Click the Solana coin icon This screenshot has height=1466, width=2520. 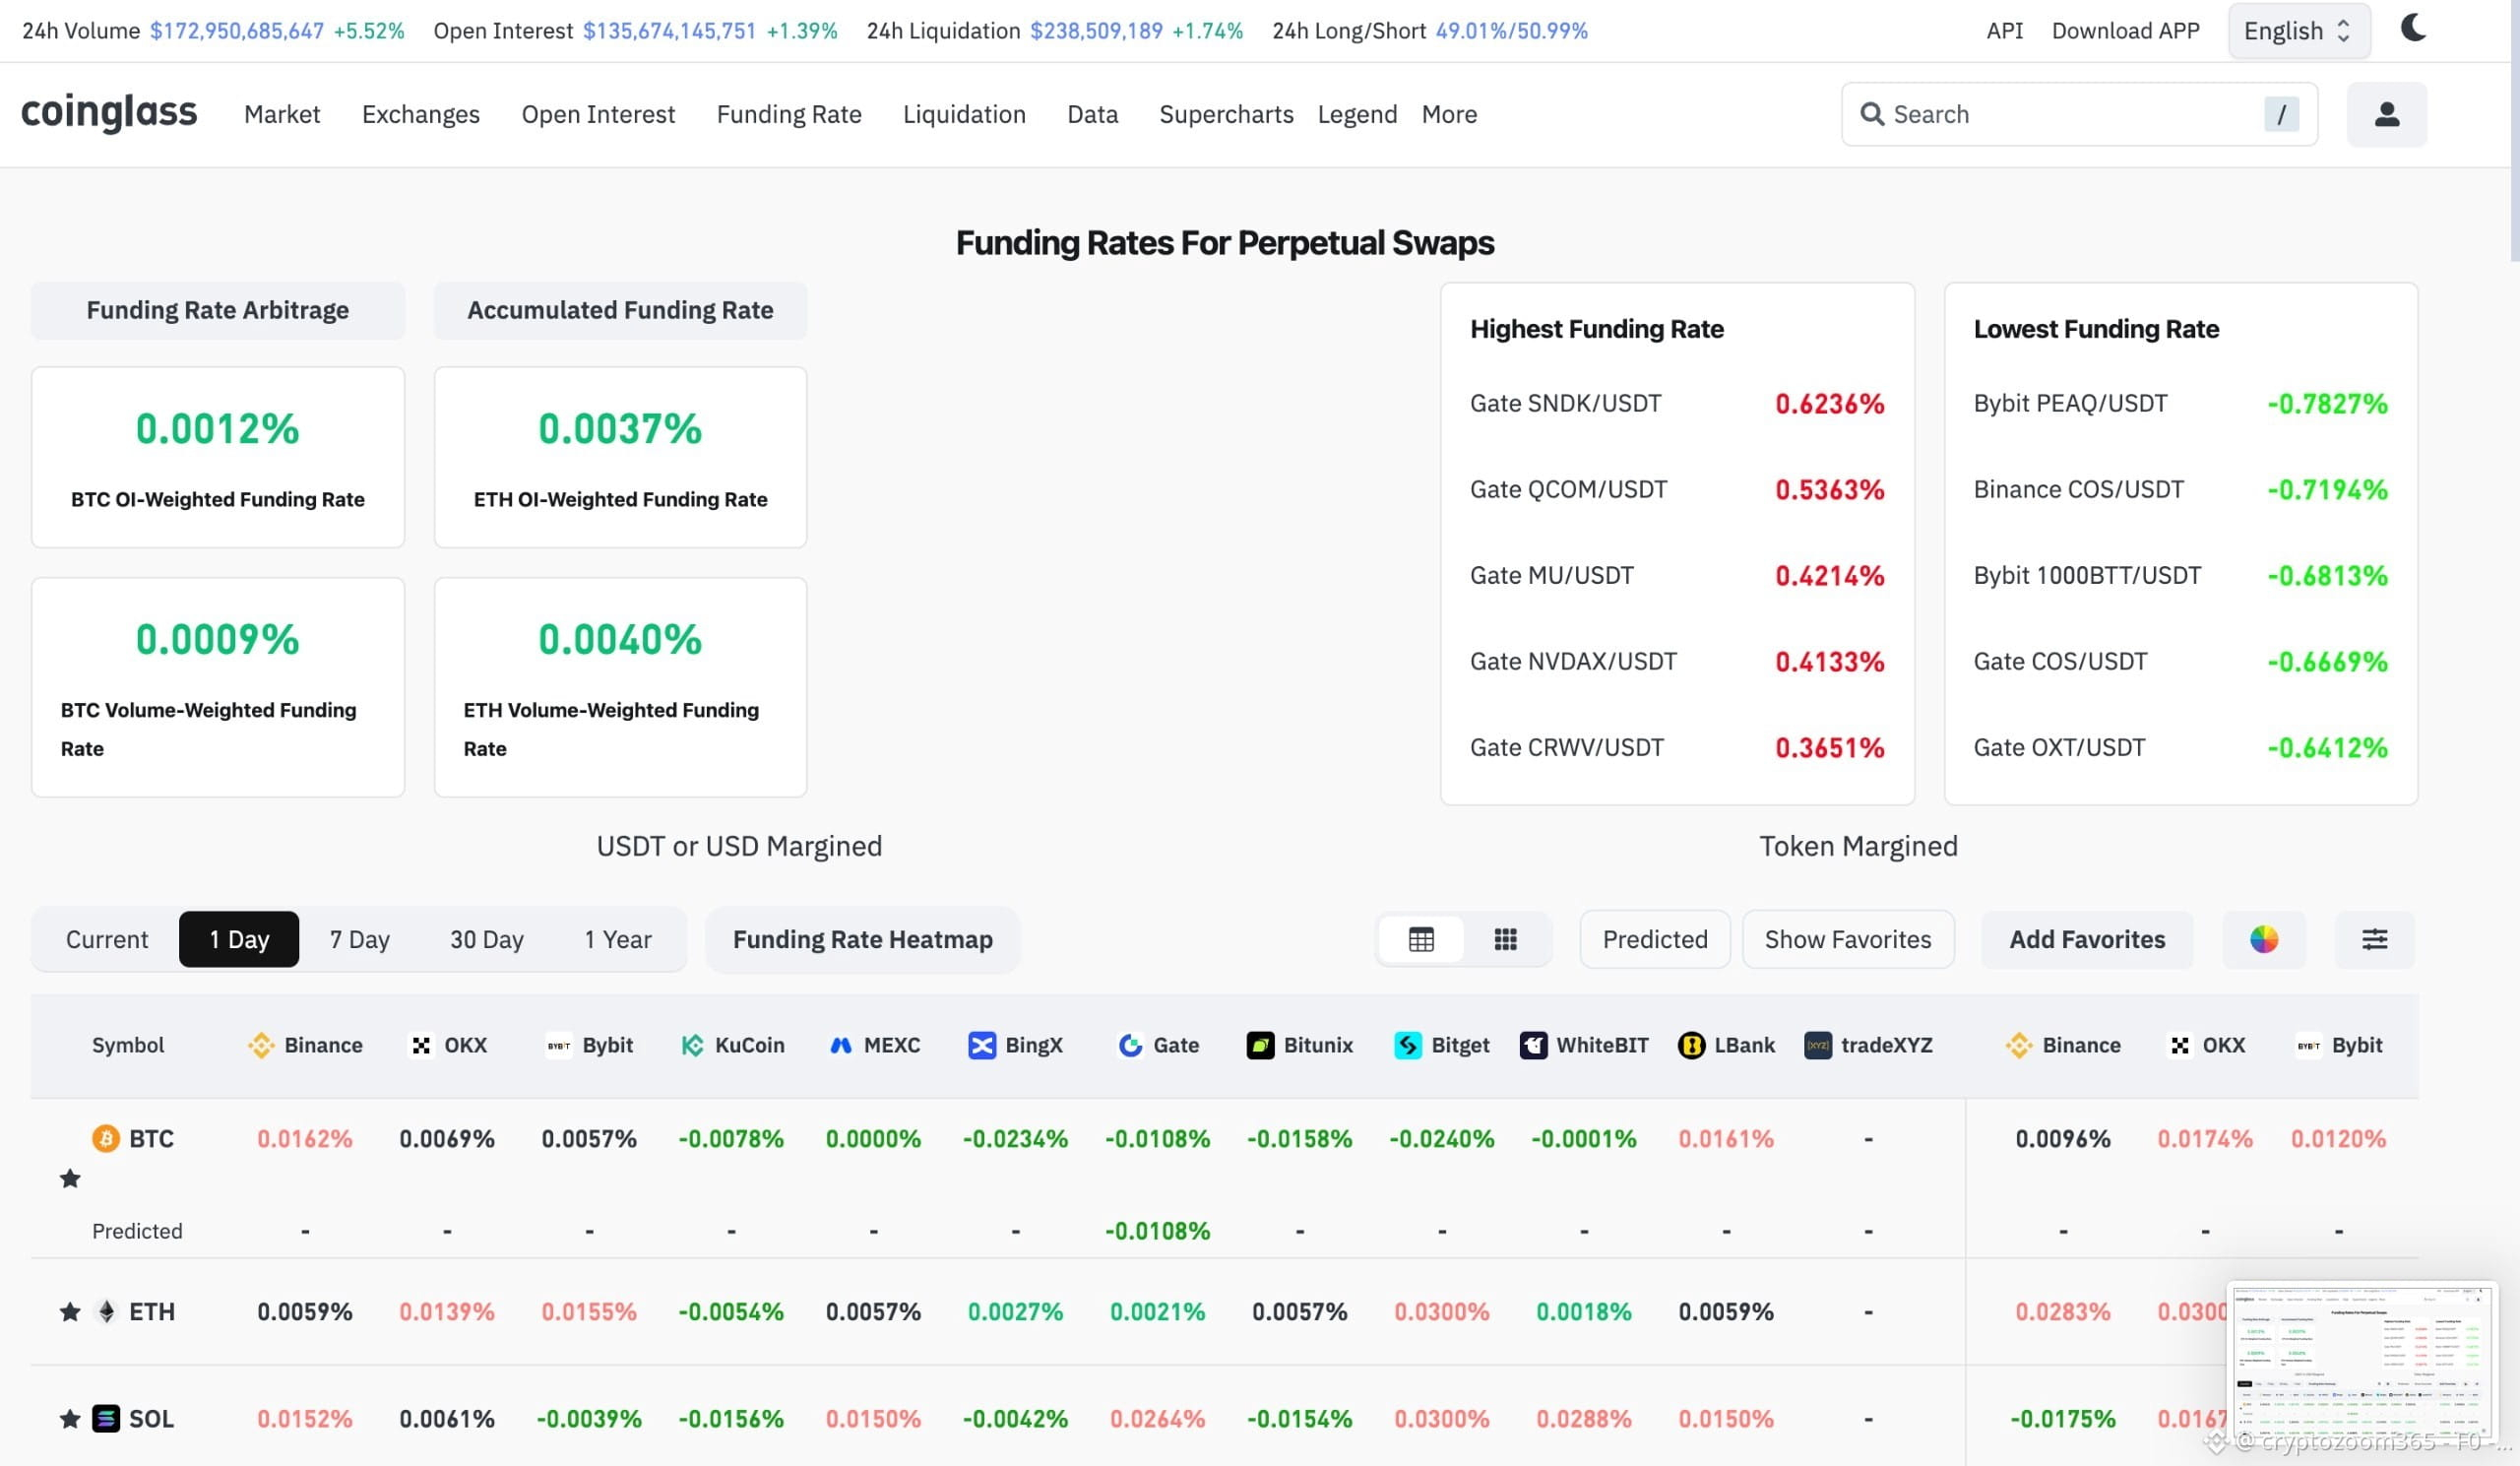pos(106,1418)
